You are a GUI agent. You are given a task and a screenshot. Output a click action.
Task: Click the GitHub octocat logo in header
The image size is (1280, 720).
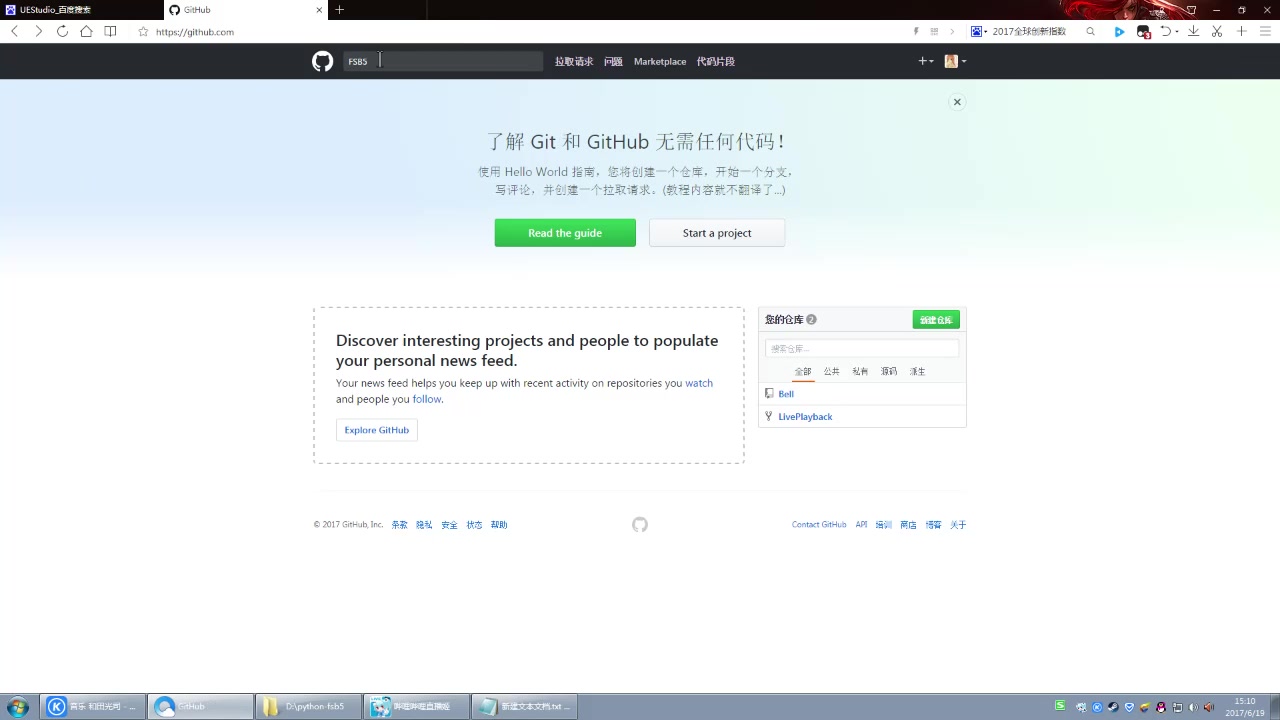click(322, 61)
